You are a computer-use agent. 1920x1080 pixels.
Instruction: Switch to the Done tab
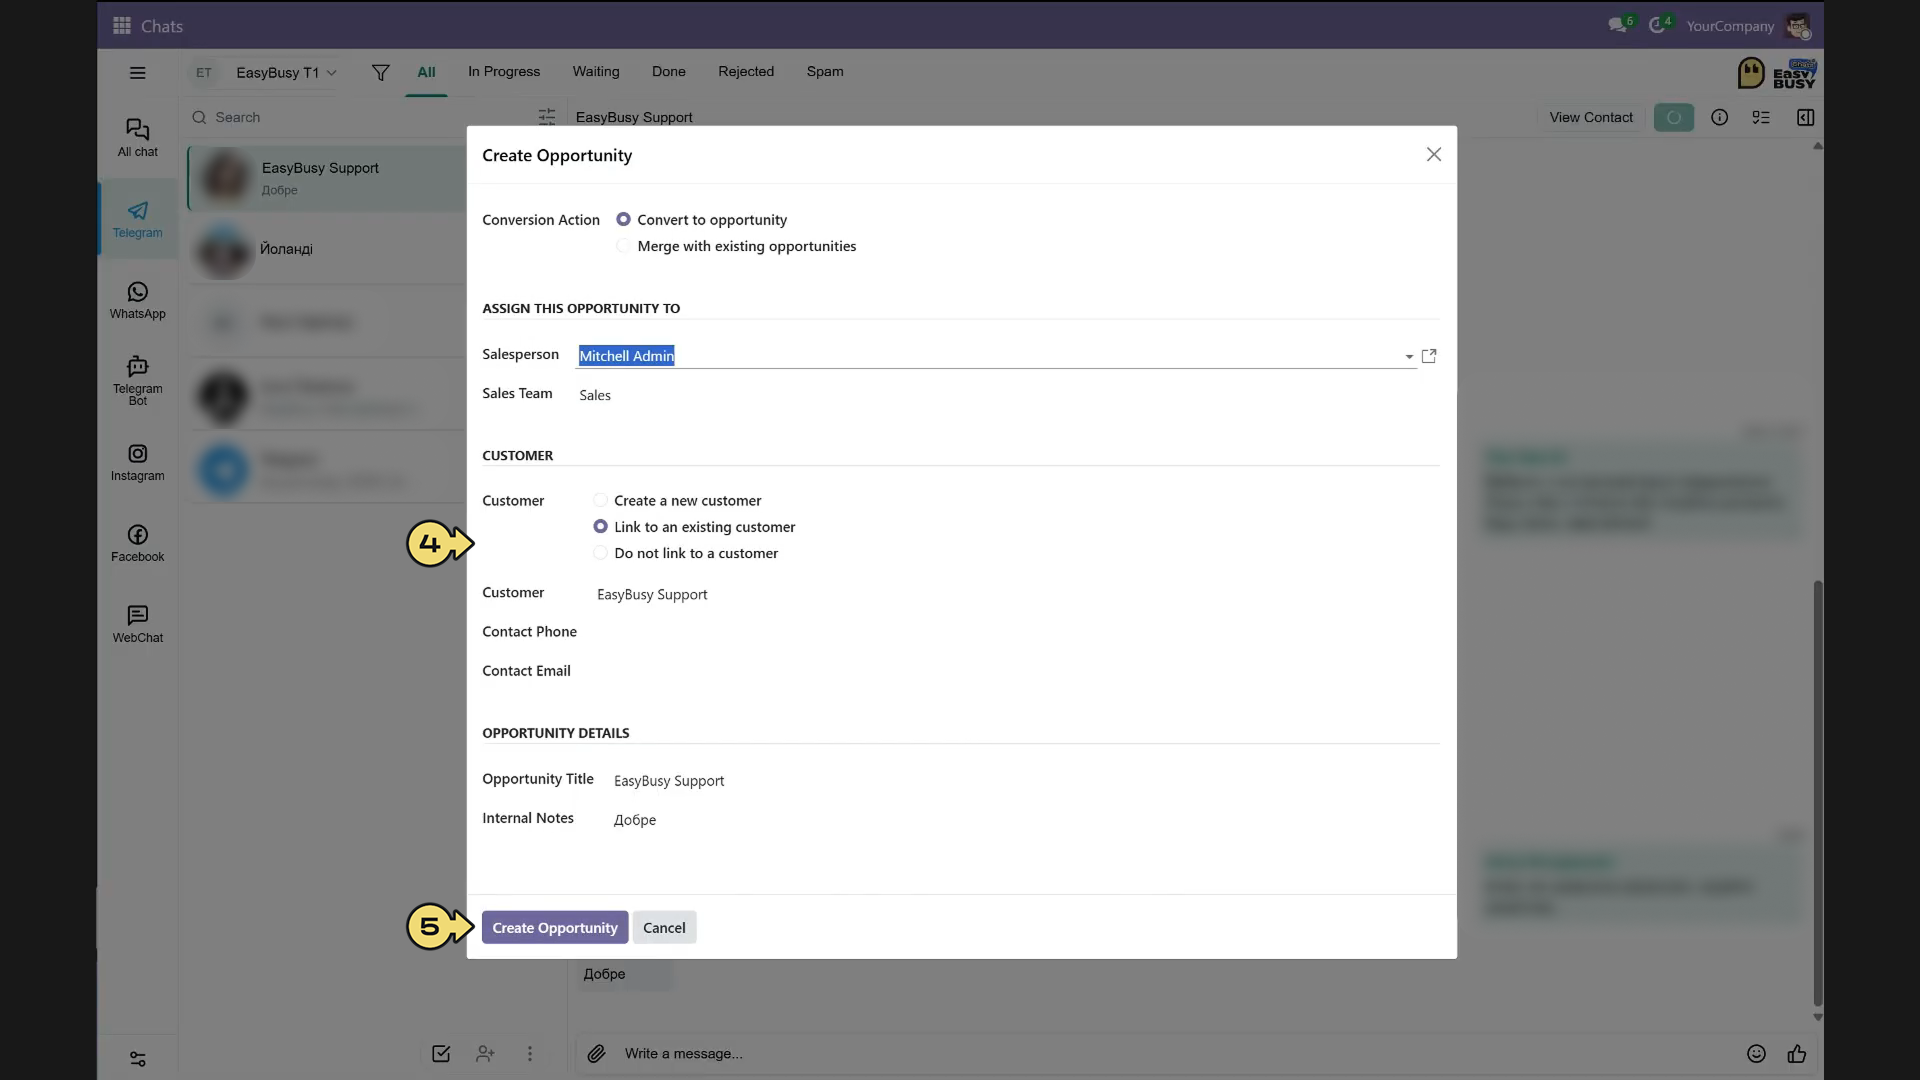(669, 71)
